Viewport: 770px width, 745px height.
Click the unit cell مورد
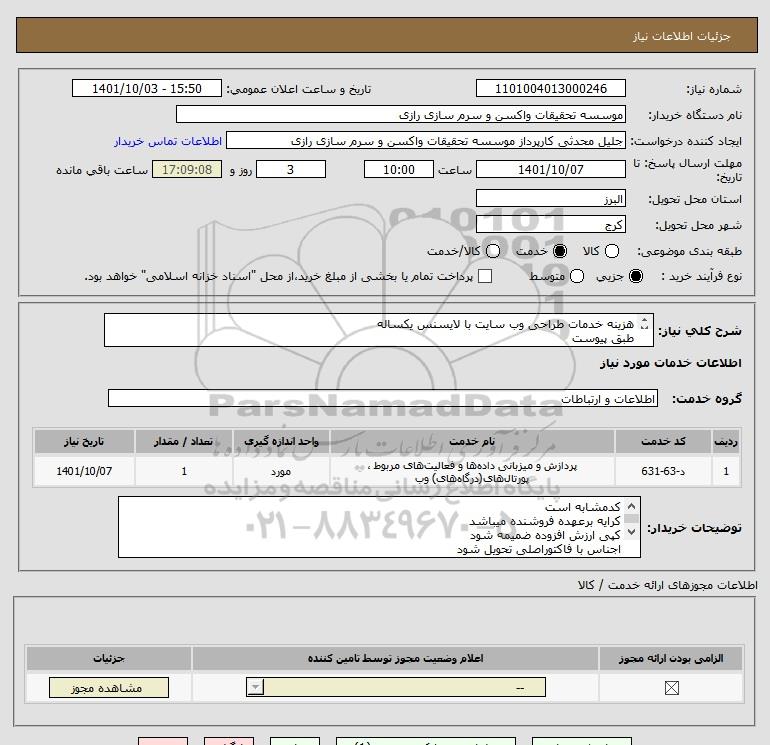[281, 471]
